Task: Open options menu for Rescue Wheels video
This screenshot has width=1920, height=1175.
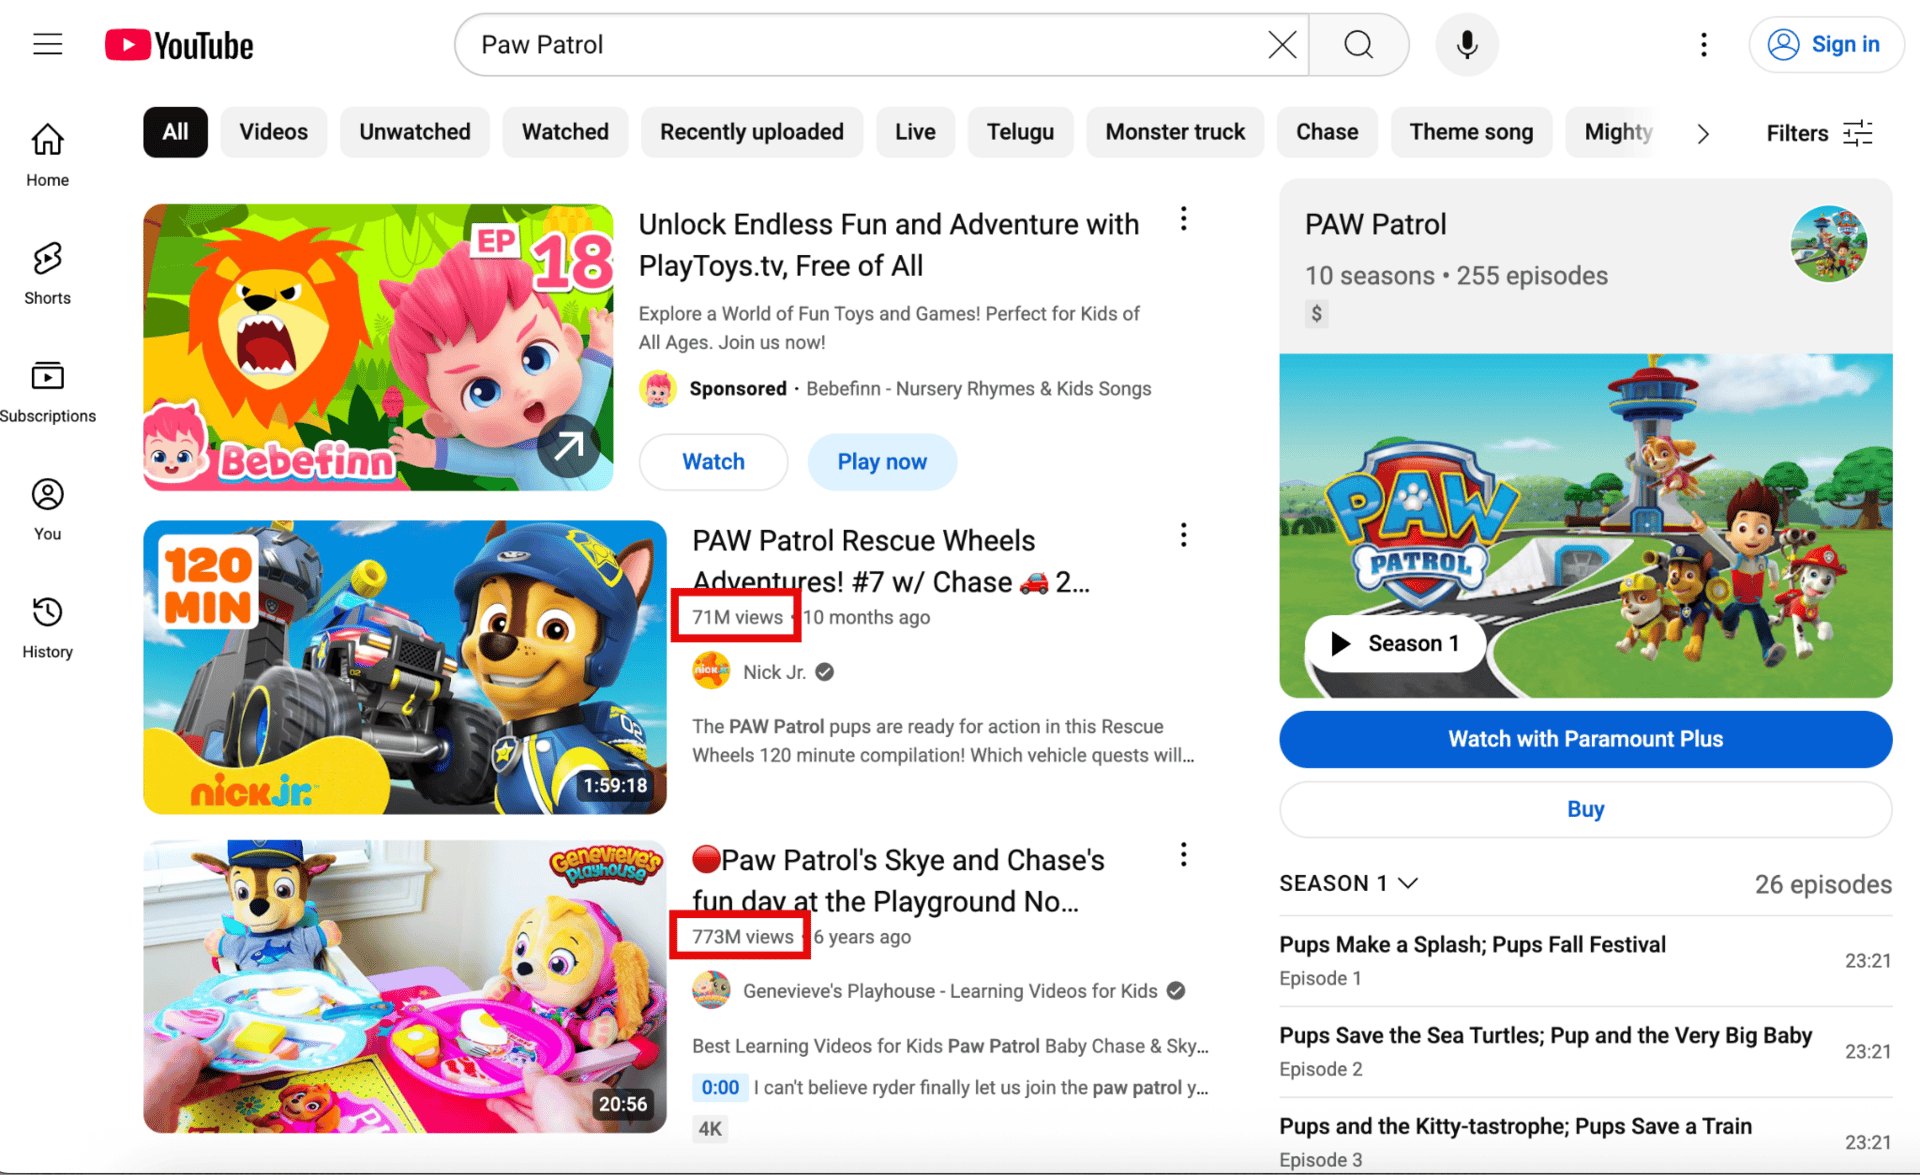Action: pos(1183,536)
